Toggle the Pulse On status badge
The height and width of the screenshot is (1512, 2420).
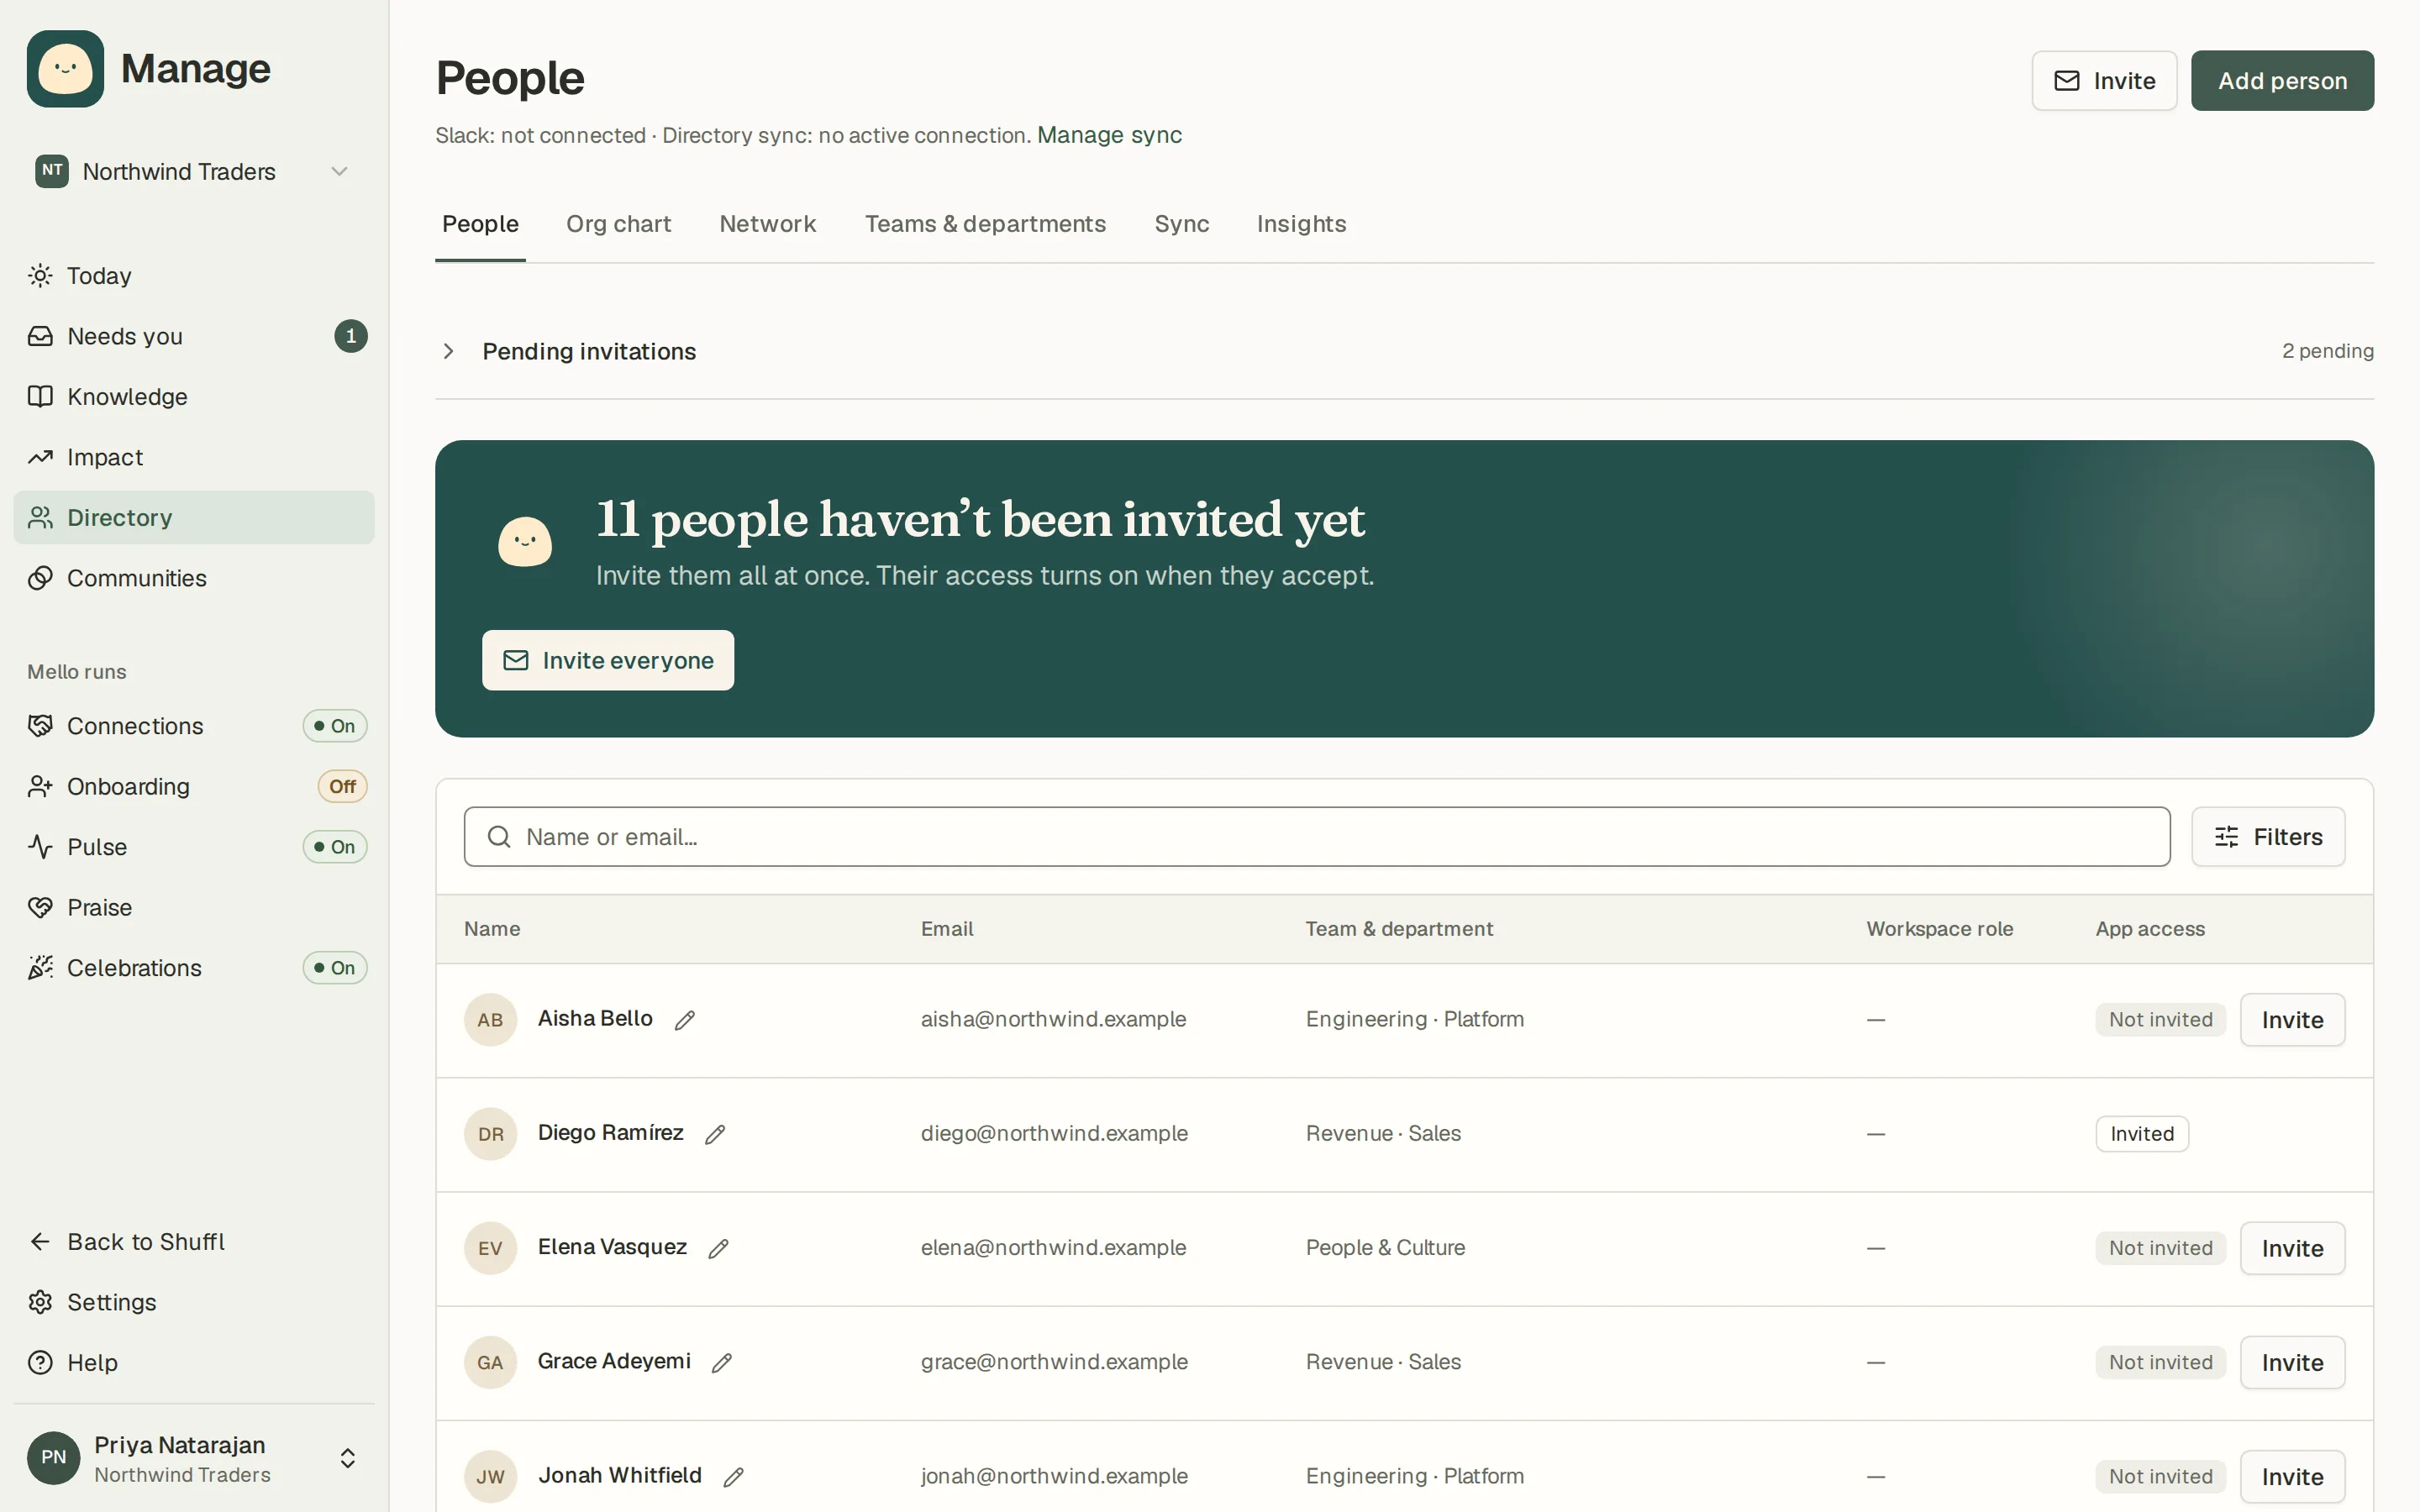[x=335, y=847]
